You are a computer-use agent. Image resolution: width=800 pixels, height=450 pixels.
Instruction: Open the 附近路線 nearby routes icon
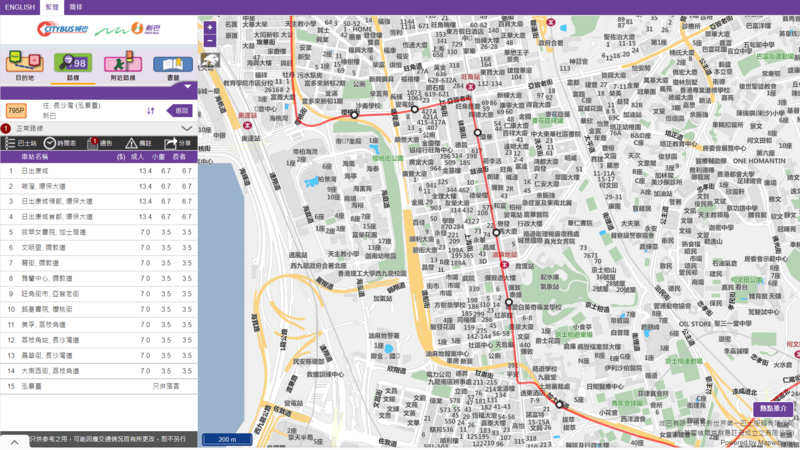point(124,63)
